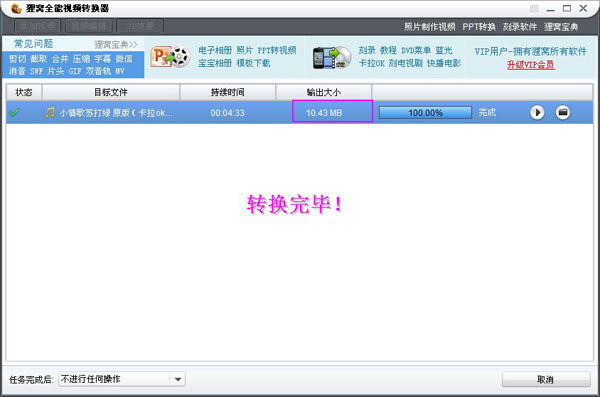This screenshot has width=600, height=397.
Task: Open the 任务完成后 action dropdown
Action: (178, 379)
